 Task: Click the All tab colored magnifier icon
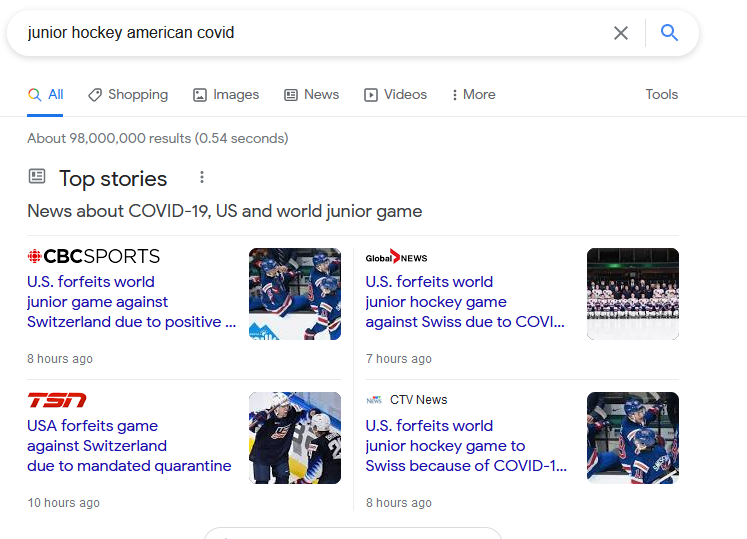point(34,94)
